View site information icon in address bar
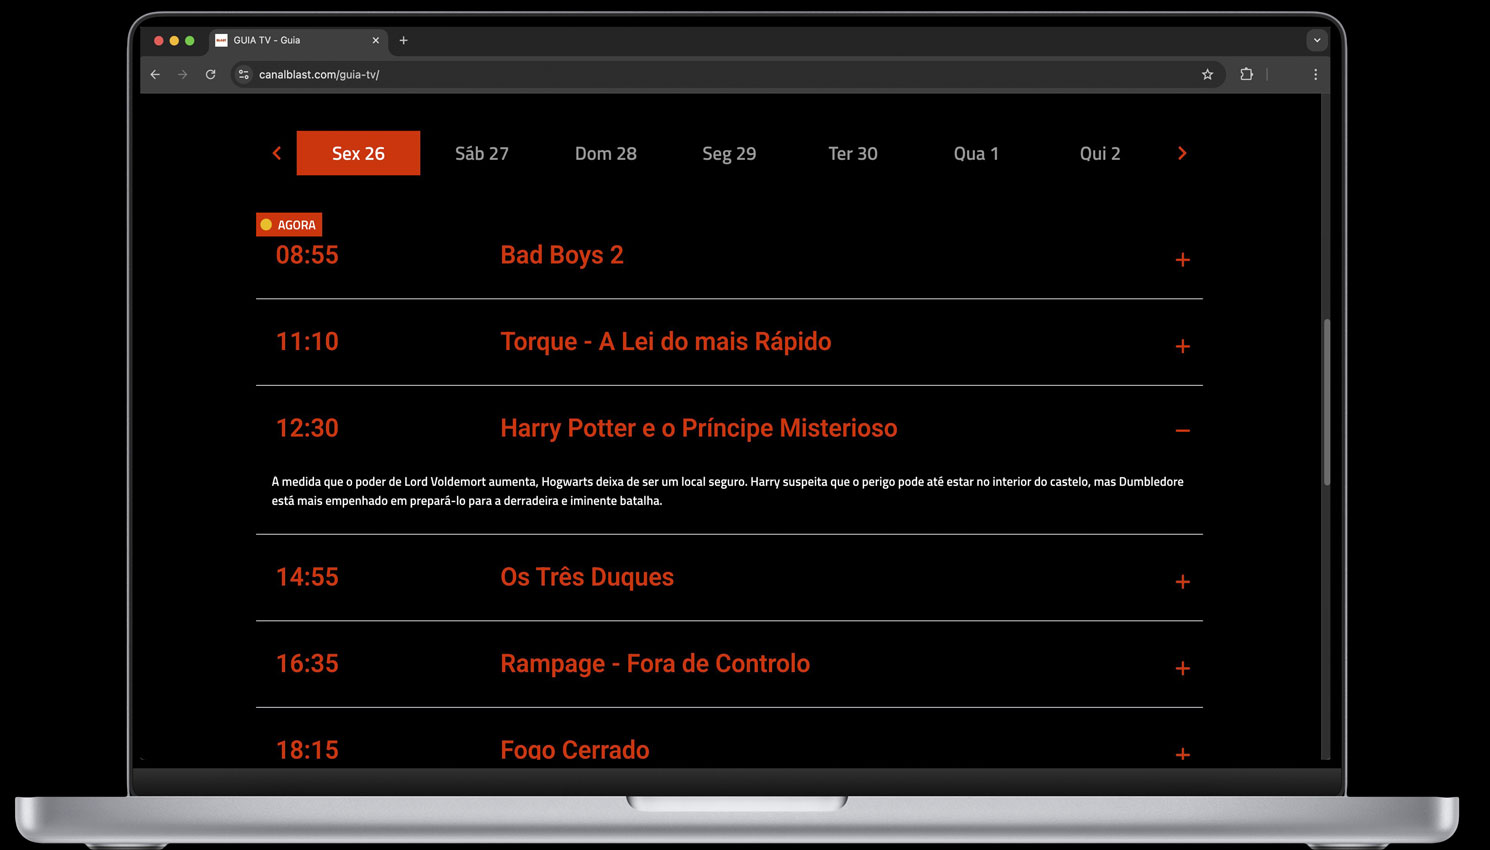The image size is (1490, 850). (x=243, y=74)
